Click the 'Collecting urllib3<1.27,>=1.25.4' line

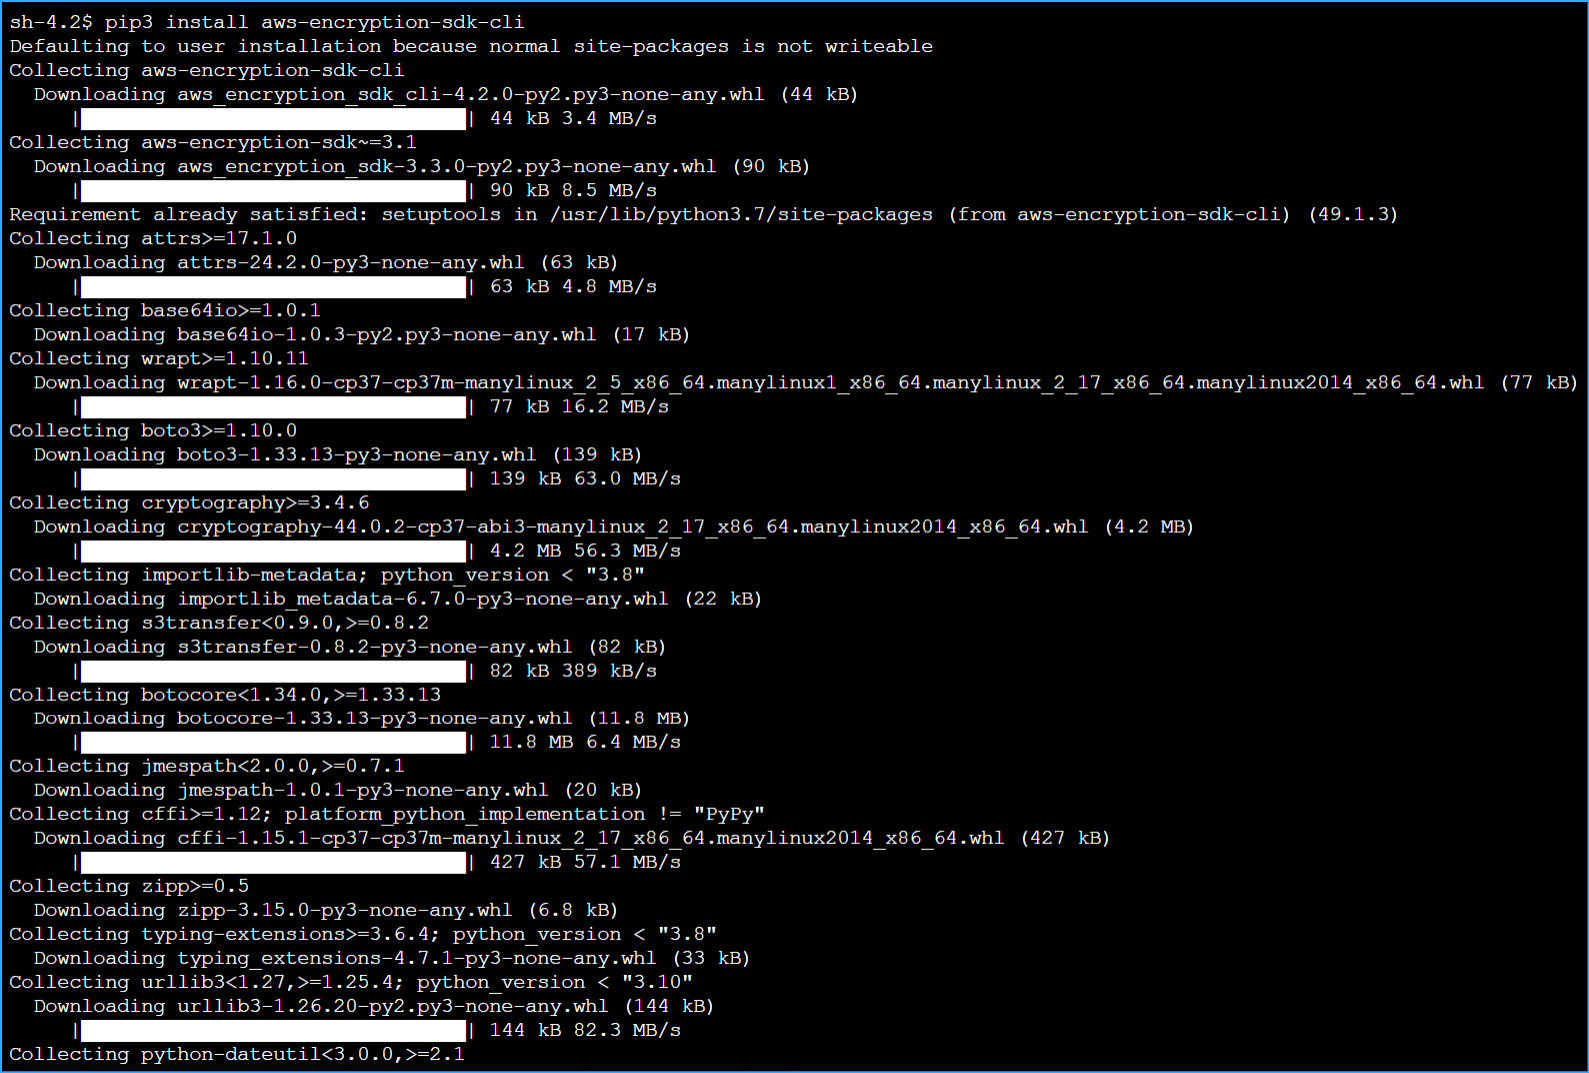coord(351,982)
